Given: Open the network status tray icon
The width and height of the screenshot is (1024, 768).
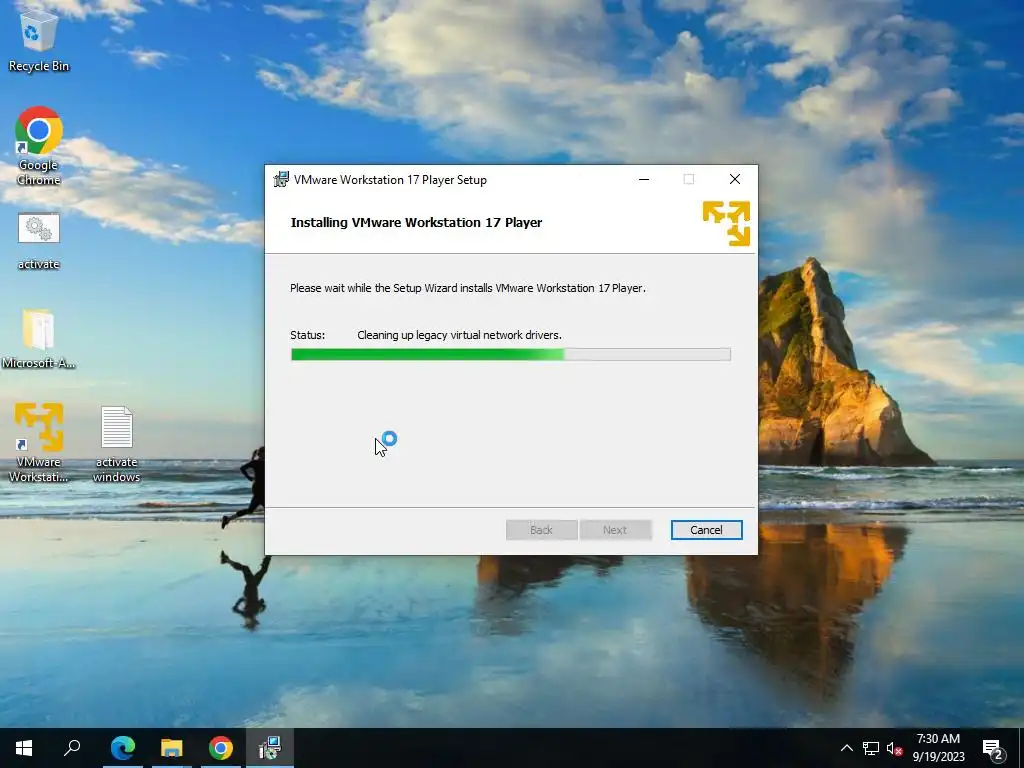Looking at the screenshot, I should (x=871, y=748).
